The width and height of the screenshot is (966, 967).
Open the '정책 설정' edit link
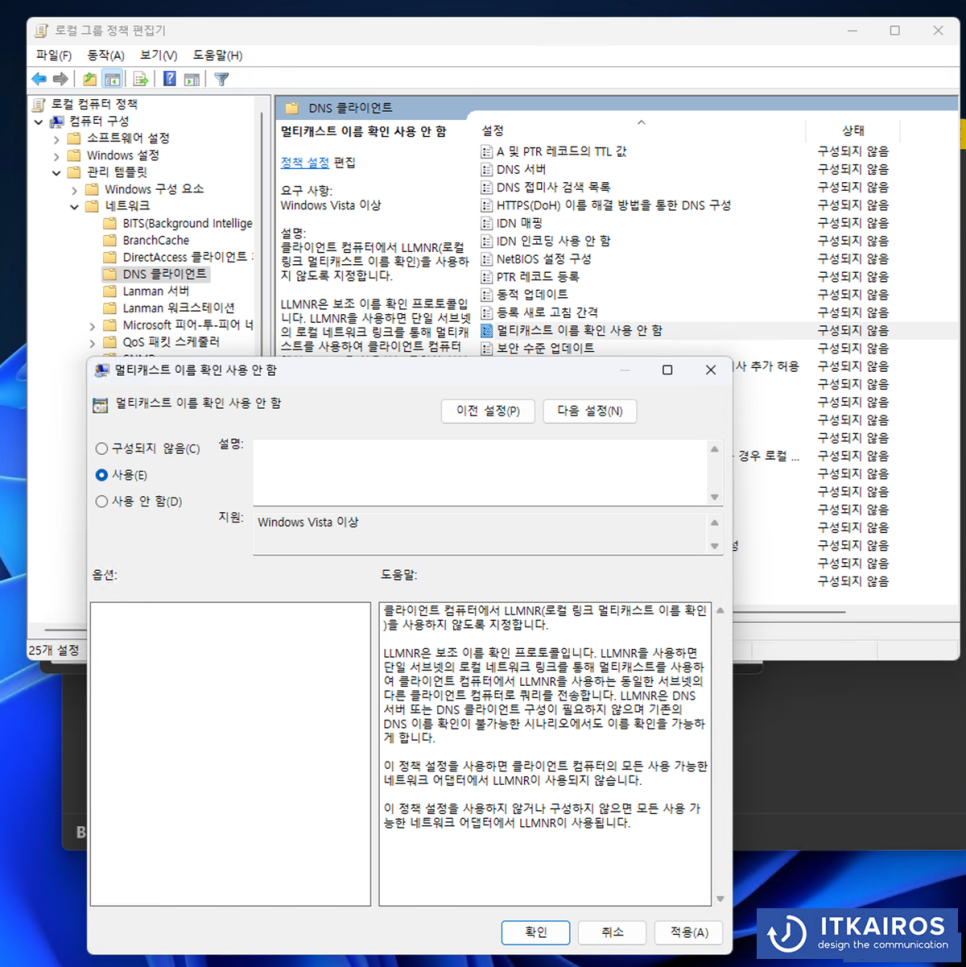pos(305,163)
